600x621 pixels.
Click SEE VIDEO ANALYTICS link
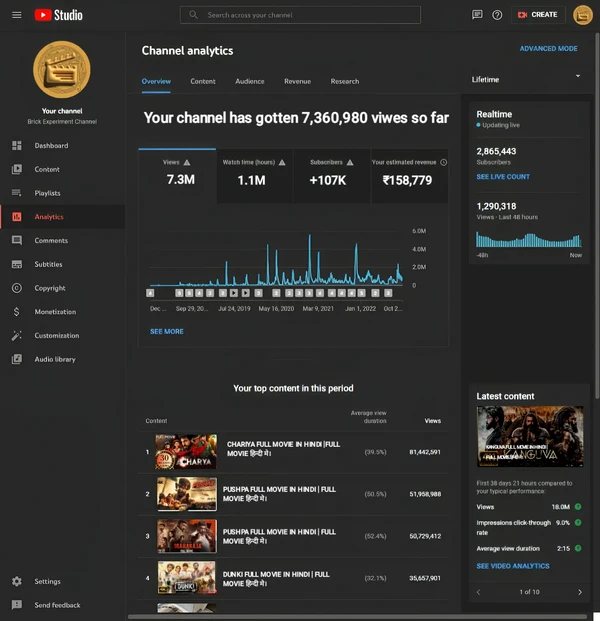(513, 566)
